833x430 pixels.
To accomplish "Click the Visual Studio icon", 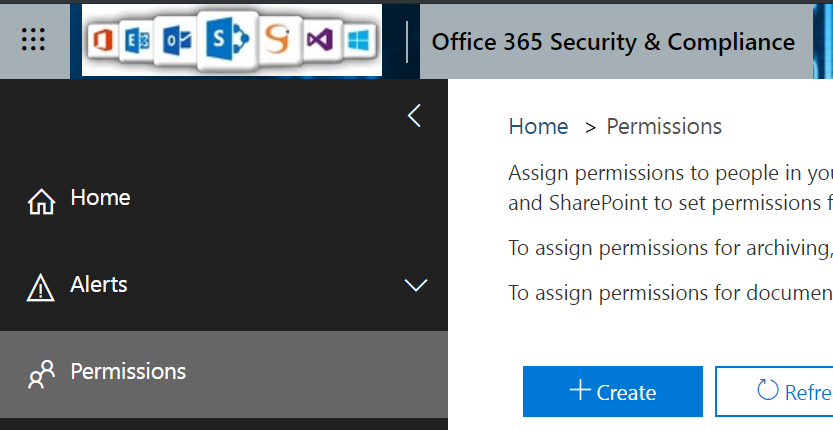I will tap(320, 41).
